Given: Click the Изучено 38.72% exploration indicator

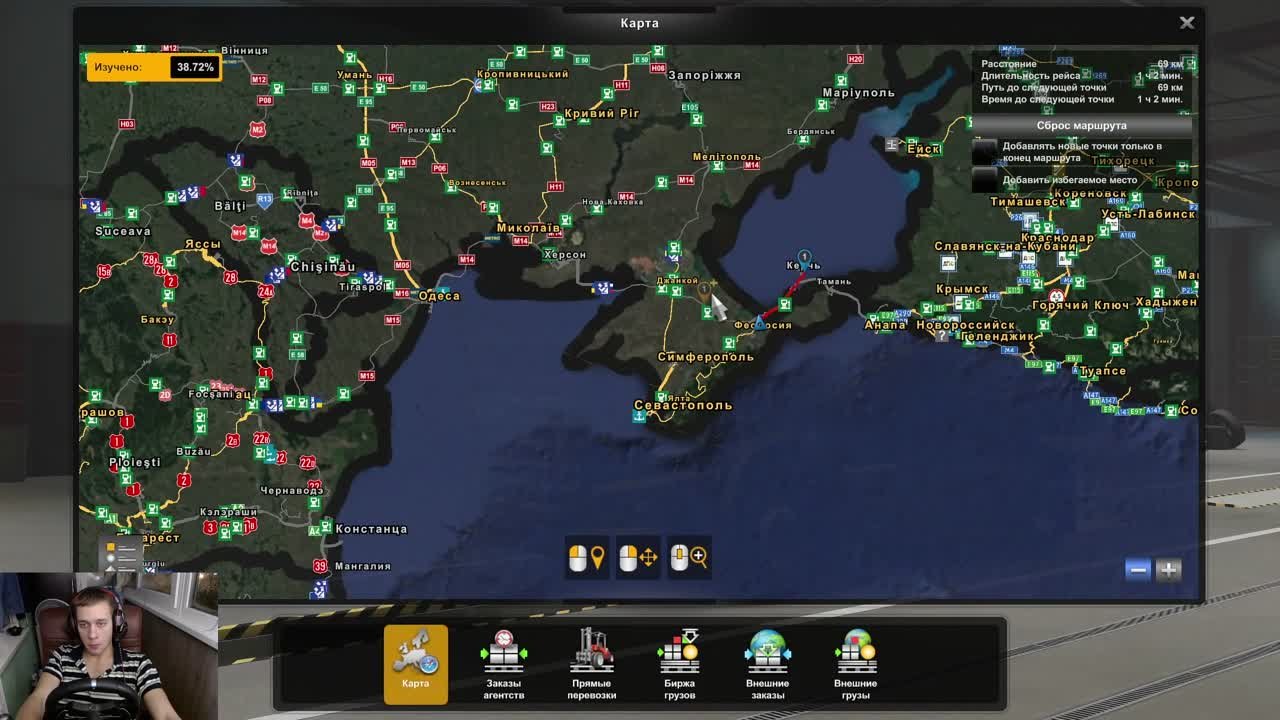Looking at the screenshot, I should pyautogui.click(x=153, y=68).
